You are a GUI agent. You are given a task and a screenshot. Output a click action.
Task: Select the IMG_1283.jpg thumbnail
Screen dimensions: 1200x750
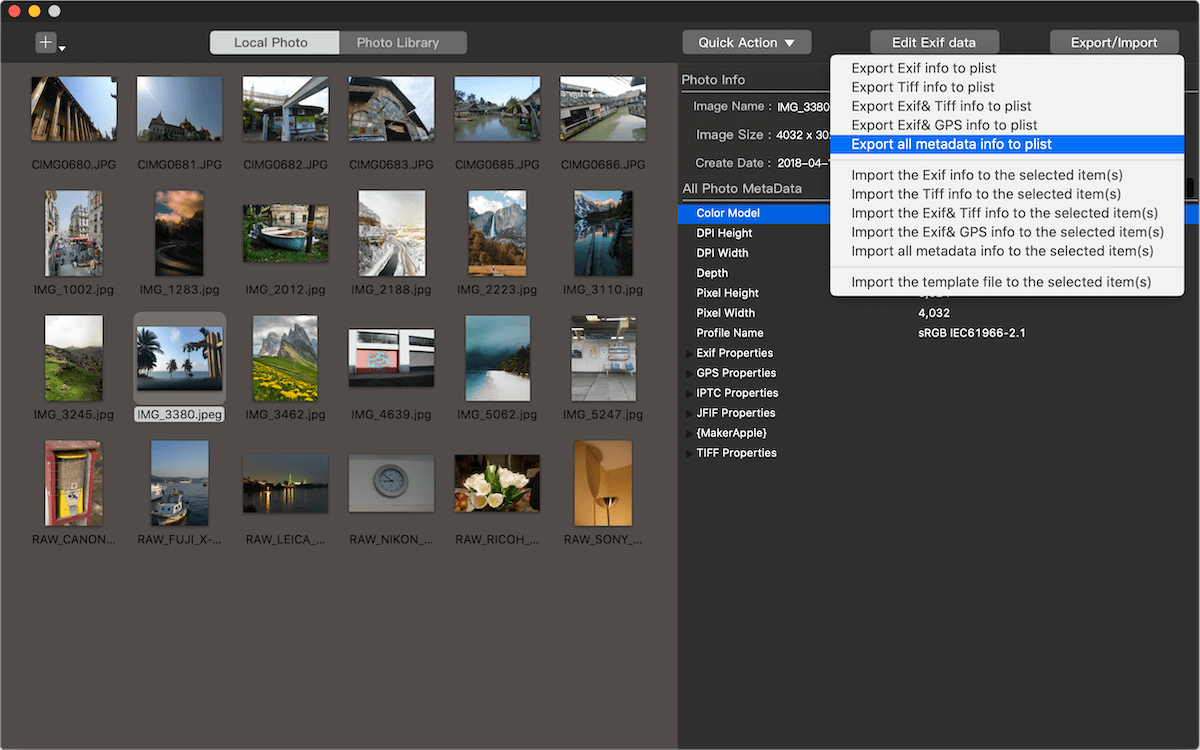click(179, 233)
